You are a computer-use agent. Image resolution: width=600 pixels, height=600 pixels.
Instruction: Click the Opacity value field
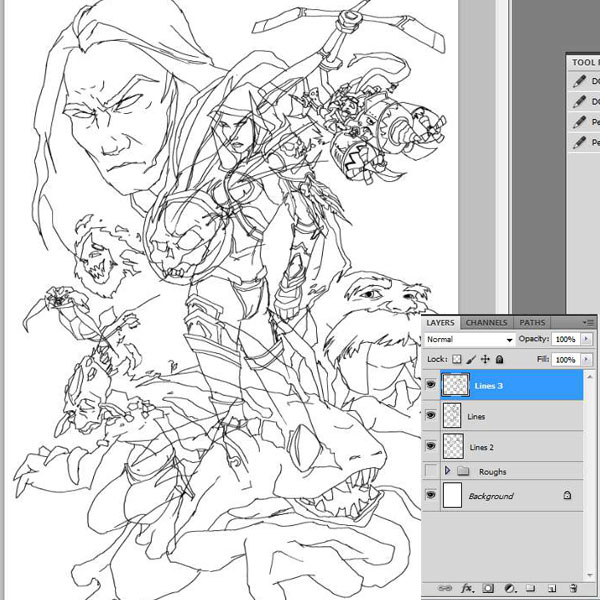coord(566,339)
